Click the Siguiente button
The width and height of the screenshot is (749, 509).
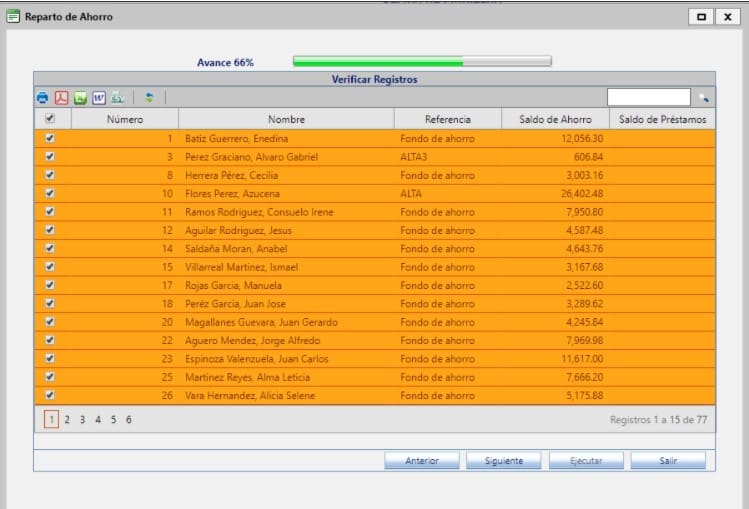(504, 461)
